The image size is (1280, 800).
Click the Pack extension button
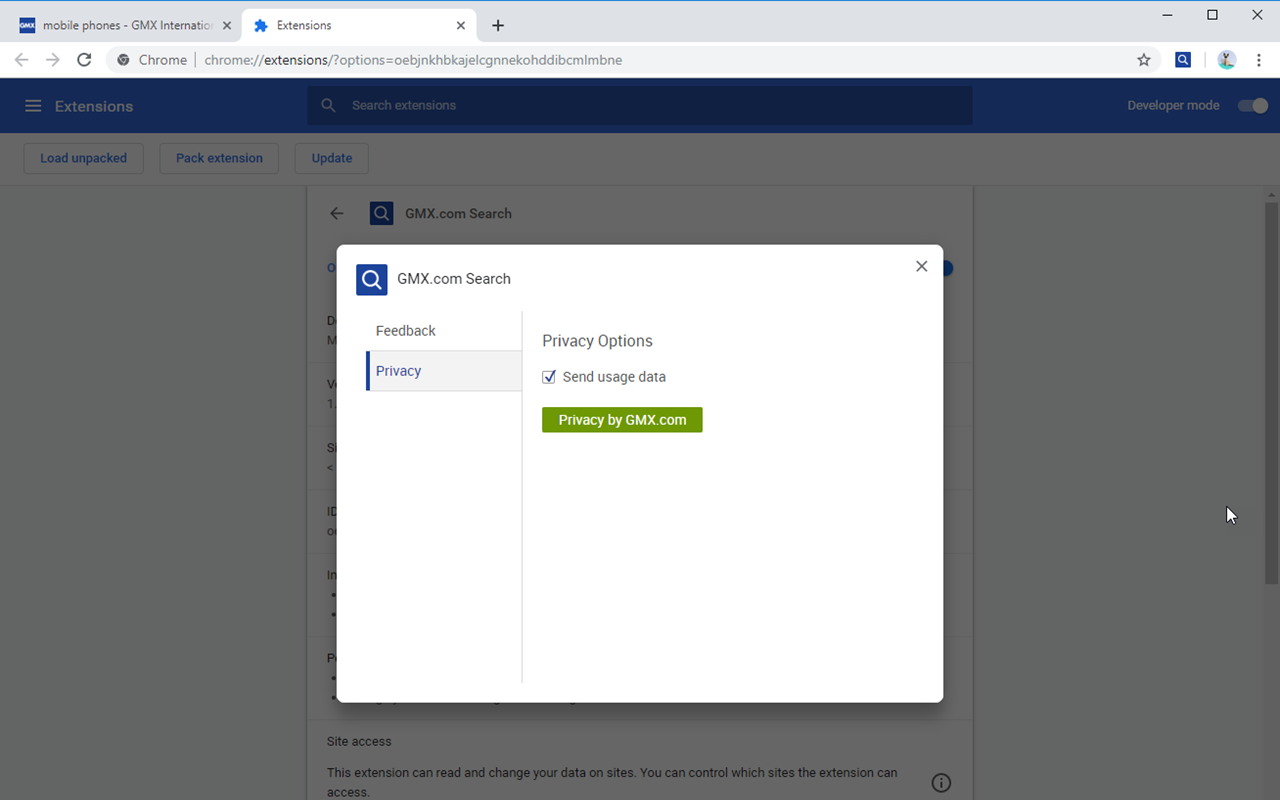coord(219,158)
